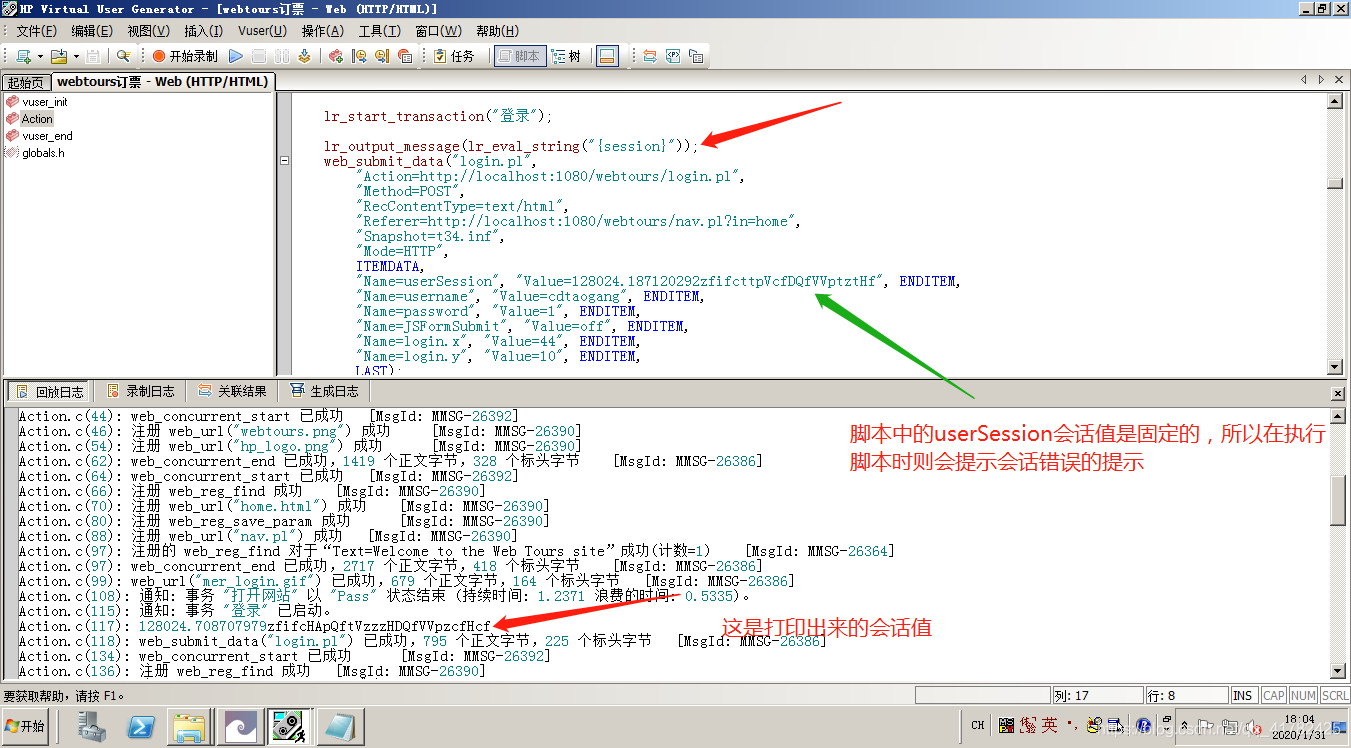Click the red insert-step toolbar icon
The width and height of the screenshot is (1351, 748).
pyautogui.click(x=336, y=56)
